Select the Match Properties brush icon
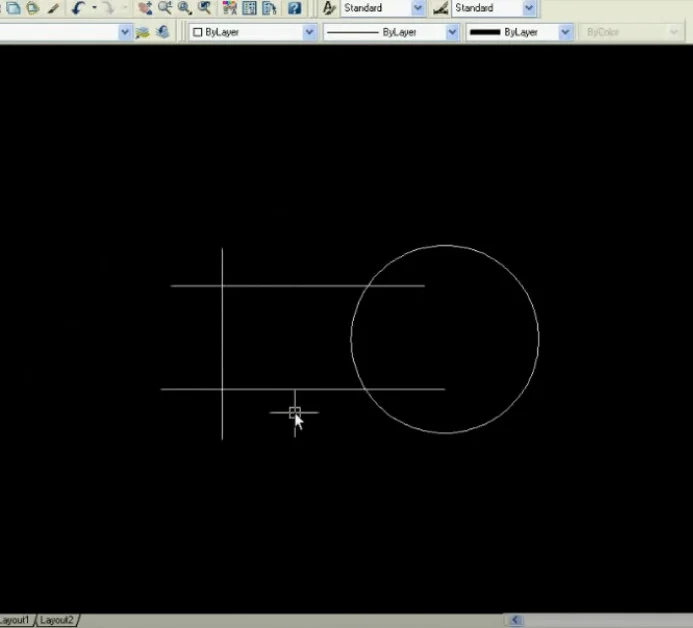This screenshot has width=693, height=628. tap(53, 8)
